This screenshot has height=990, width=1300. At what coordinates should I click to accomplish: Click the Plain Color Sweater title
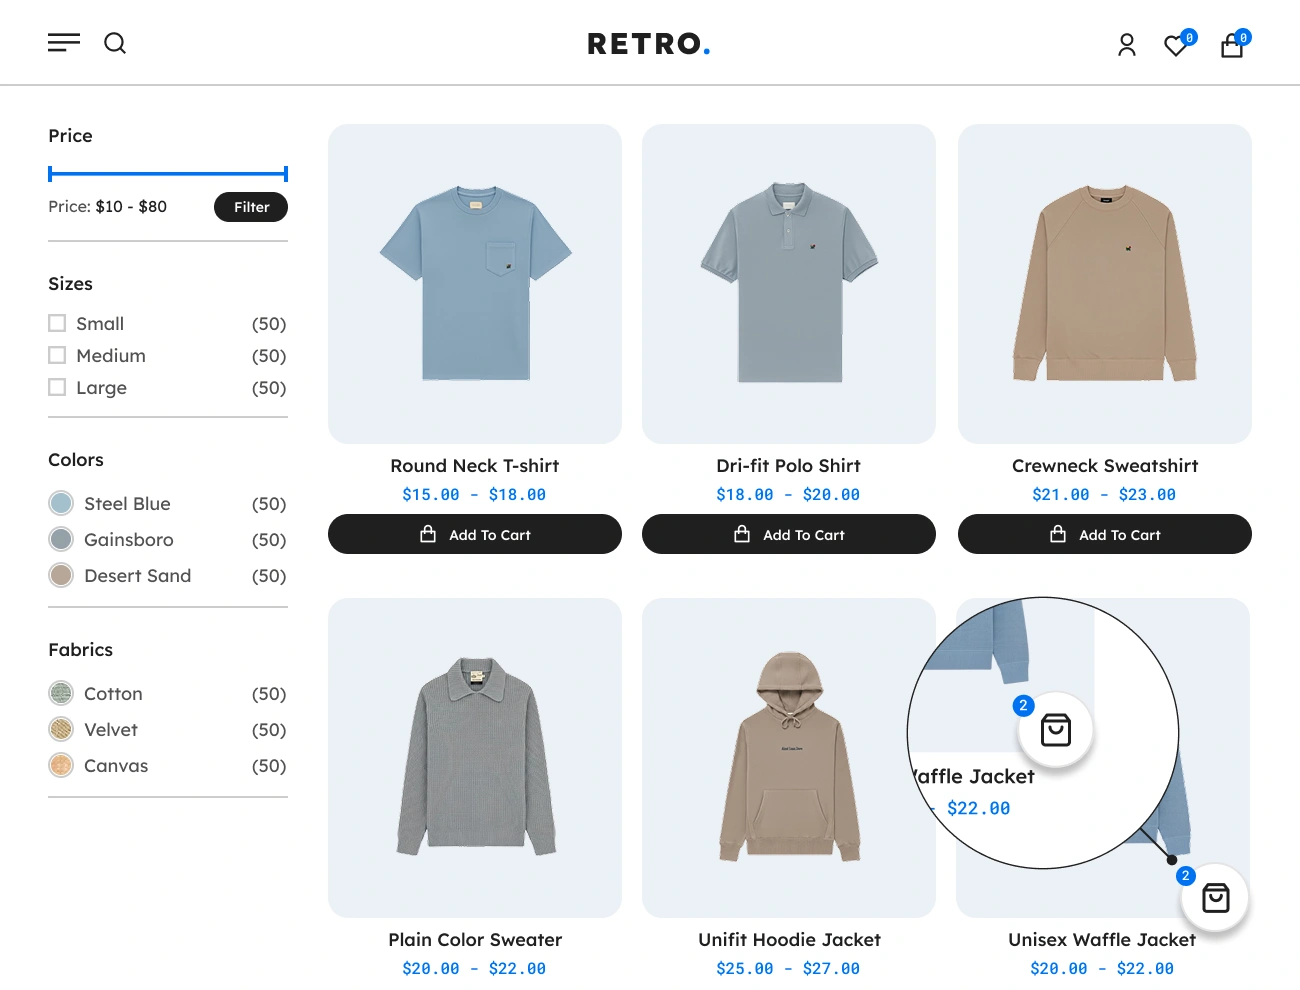(475, 940)
